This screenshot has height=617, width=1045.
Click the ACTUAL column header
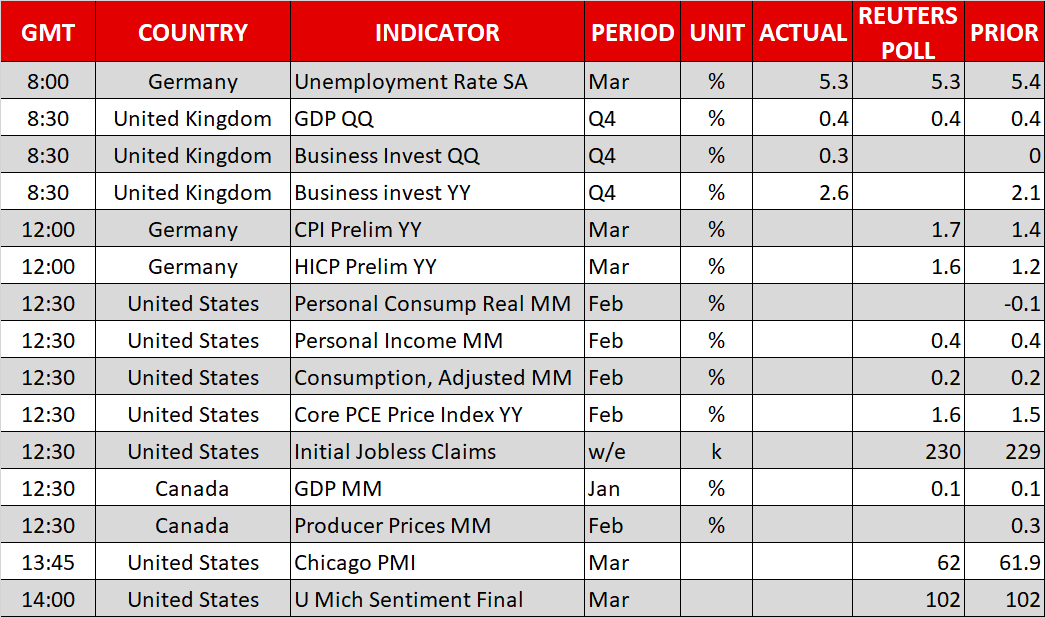803,32
